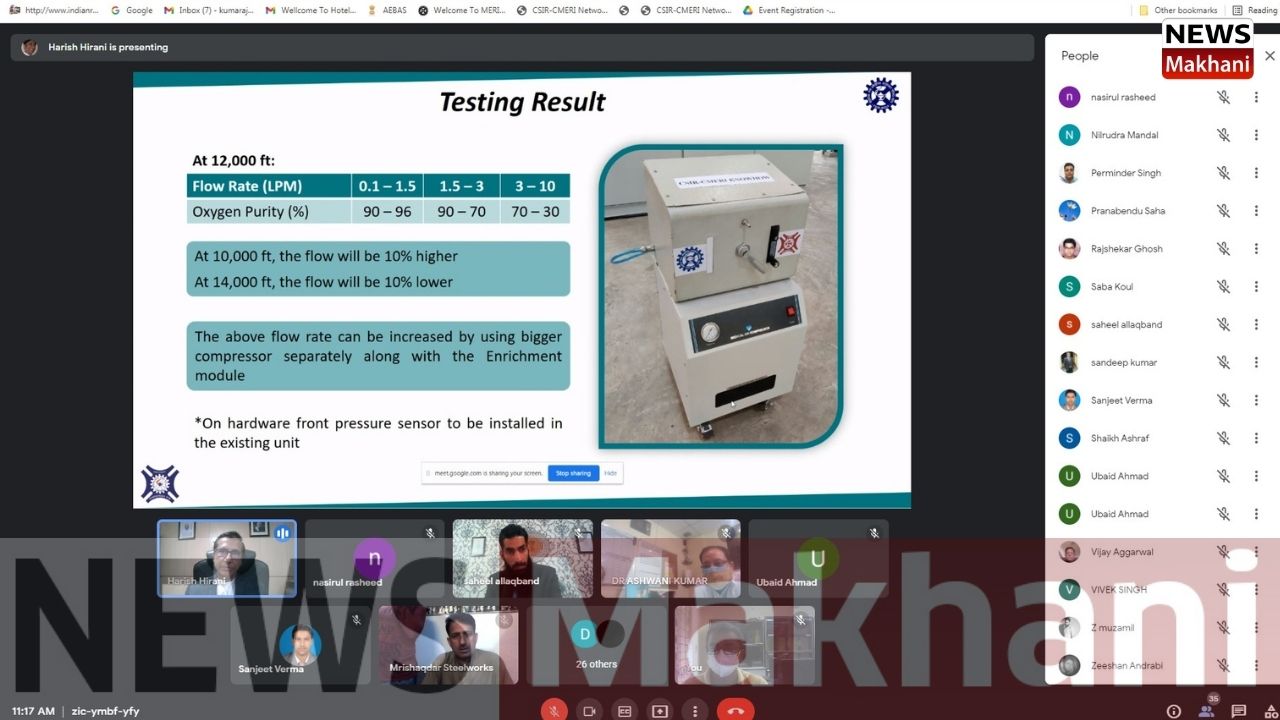Close the People side panel

point(1269,56)
